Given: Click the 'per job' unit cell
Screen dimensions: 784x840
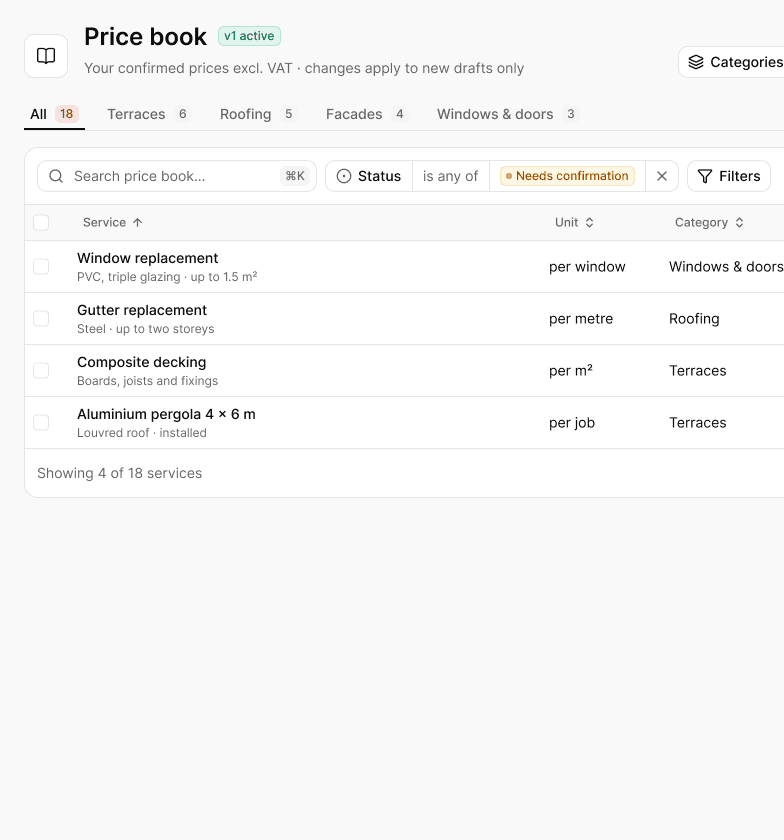Looking at the screenshot, I should coord(572,423).
